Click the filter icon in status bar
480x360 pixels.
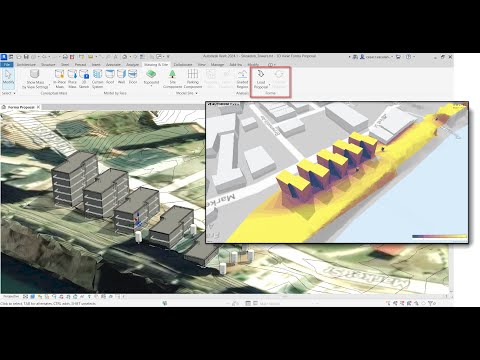pos(431,303)
